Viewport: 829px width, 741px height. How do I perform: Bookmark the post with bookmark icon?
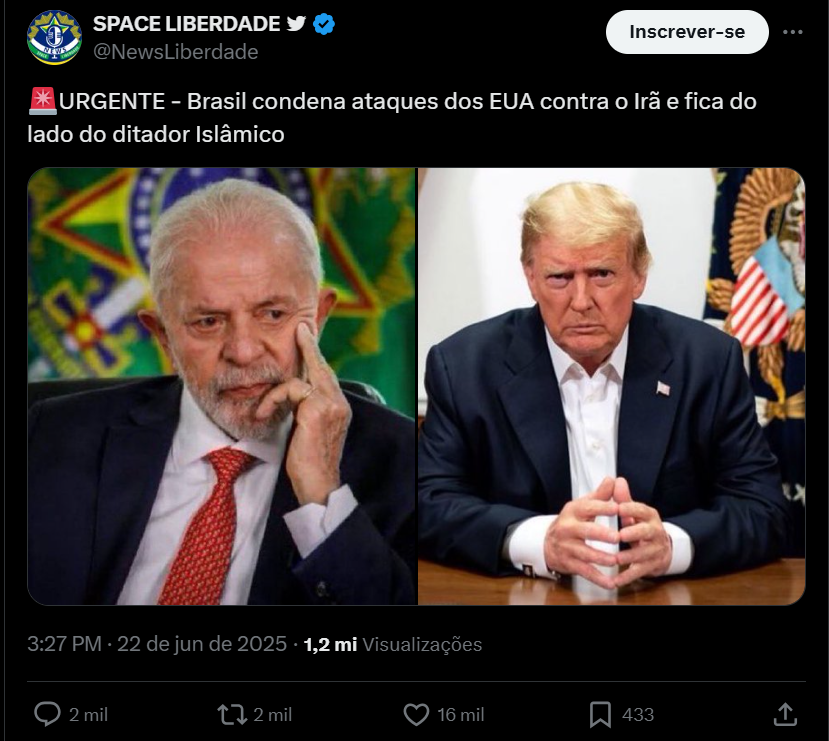[600, 715]
